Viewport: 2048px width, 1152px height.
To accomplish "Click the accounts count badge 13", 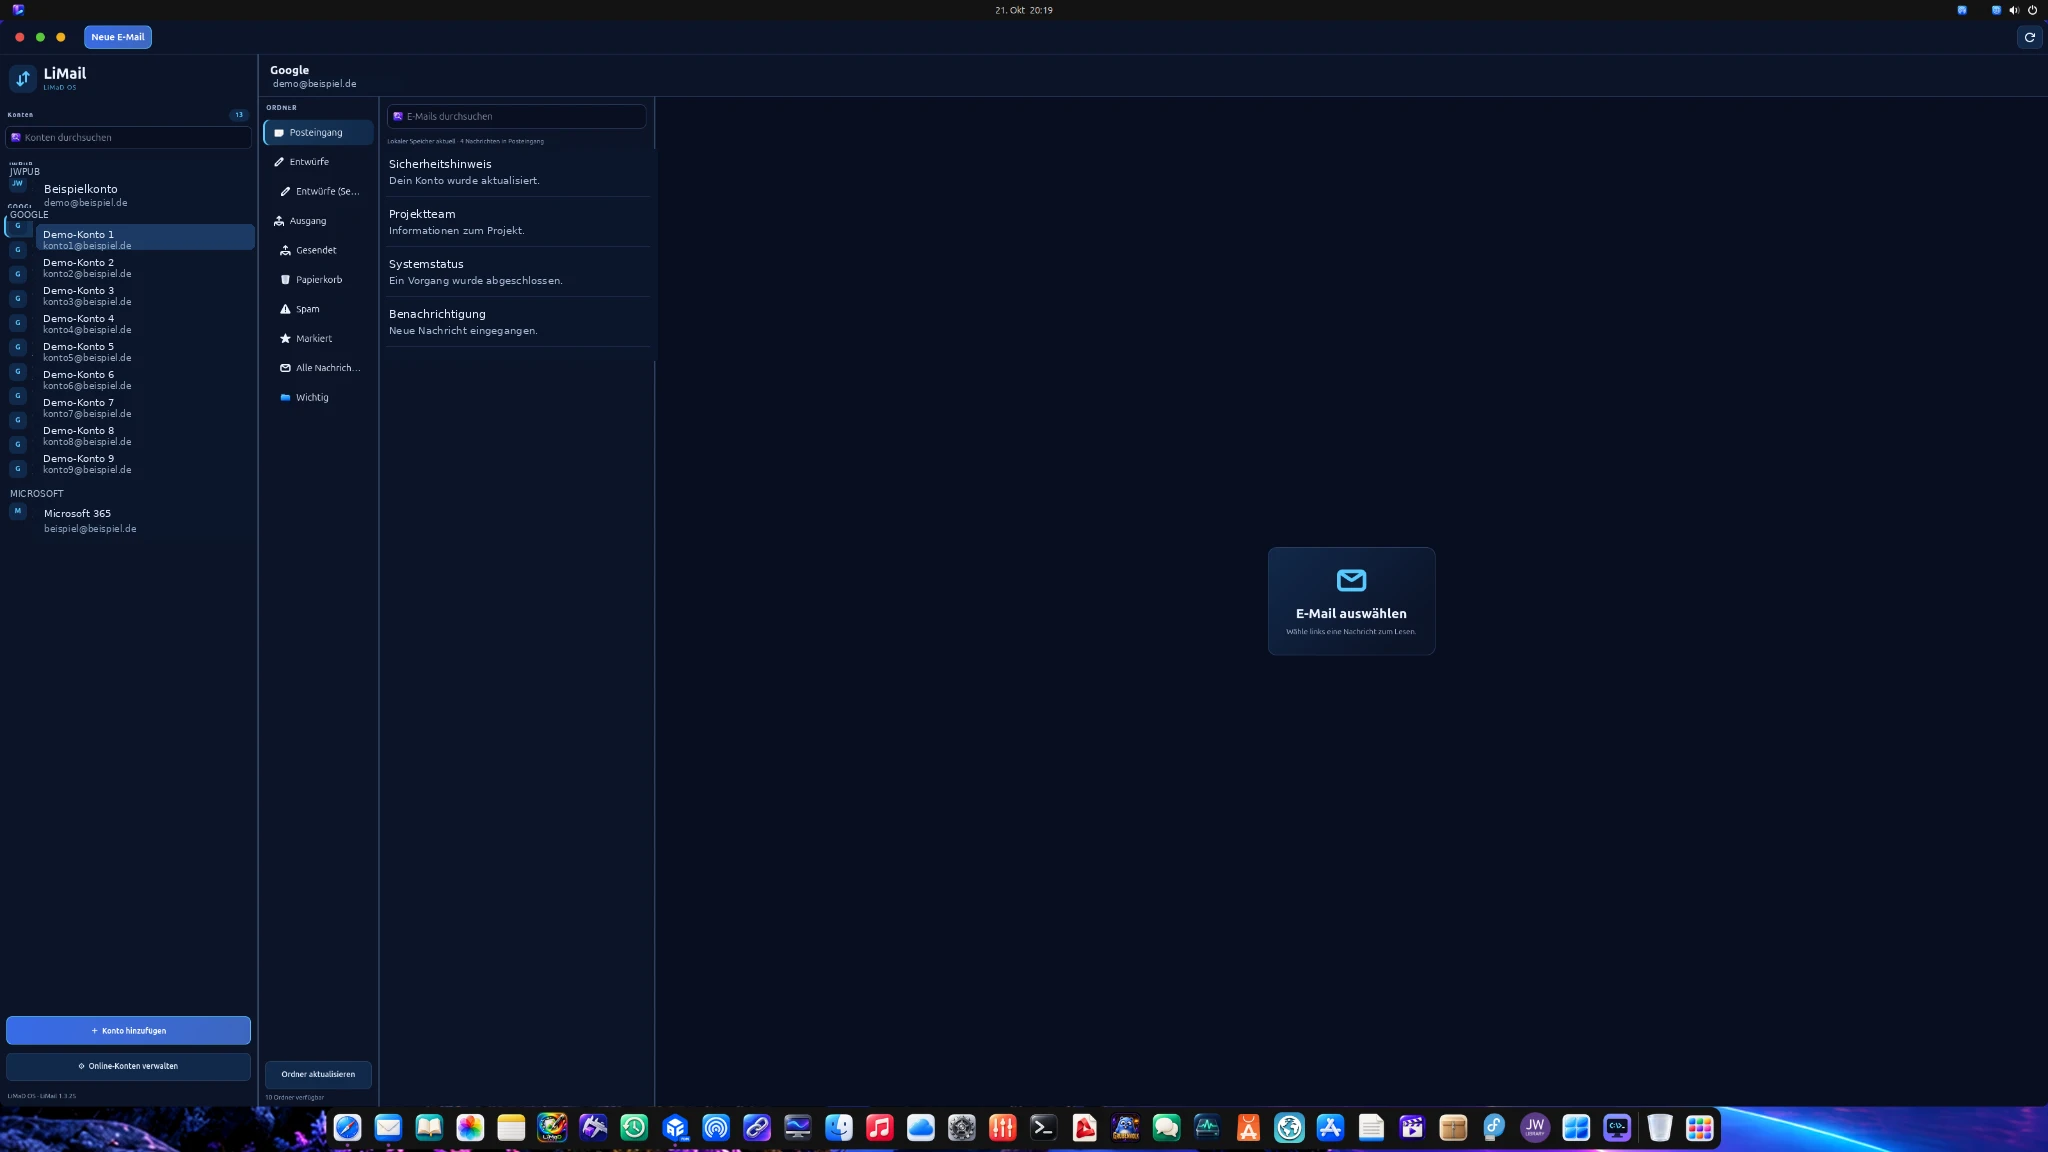I will [x=239, y=115].
